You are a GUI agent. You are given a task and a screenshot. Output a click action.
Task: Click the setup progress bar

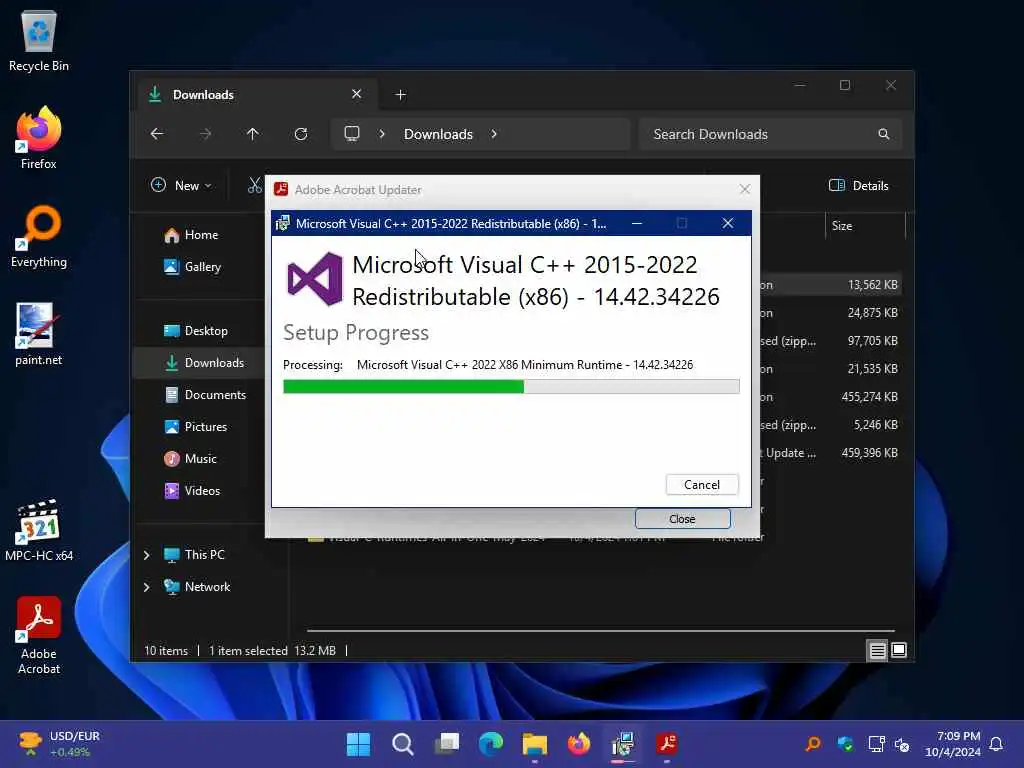[x=511, y=387]
